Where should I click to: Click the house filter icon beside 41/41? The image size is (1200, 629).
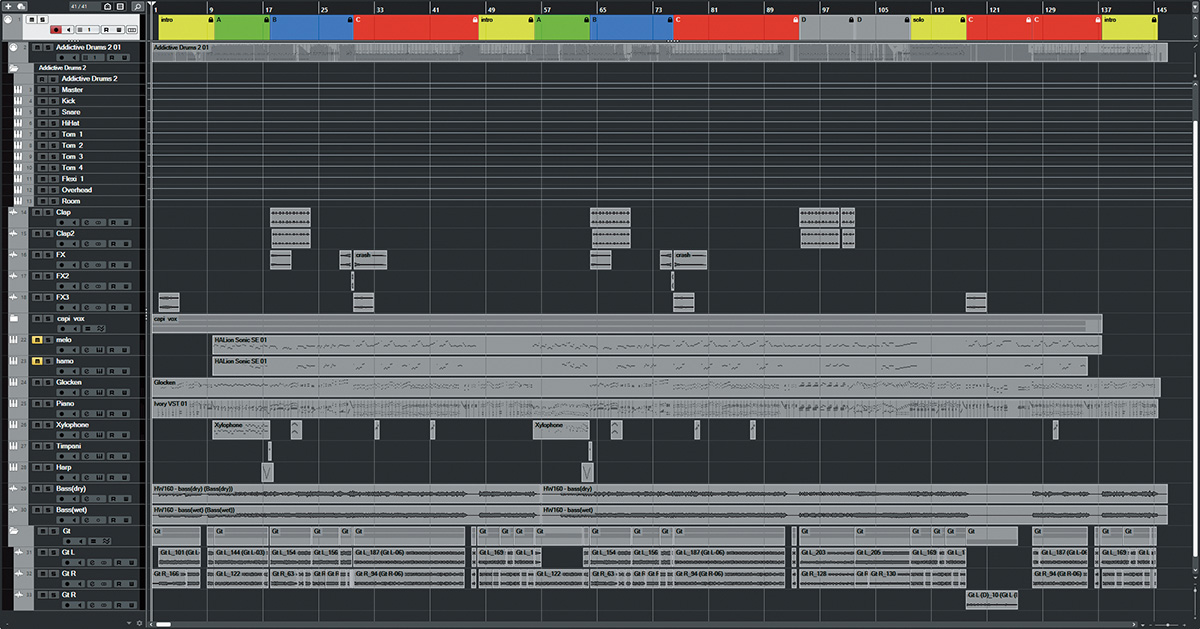[108, 6]
